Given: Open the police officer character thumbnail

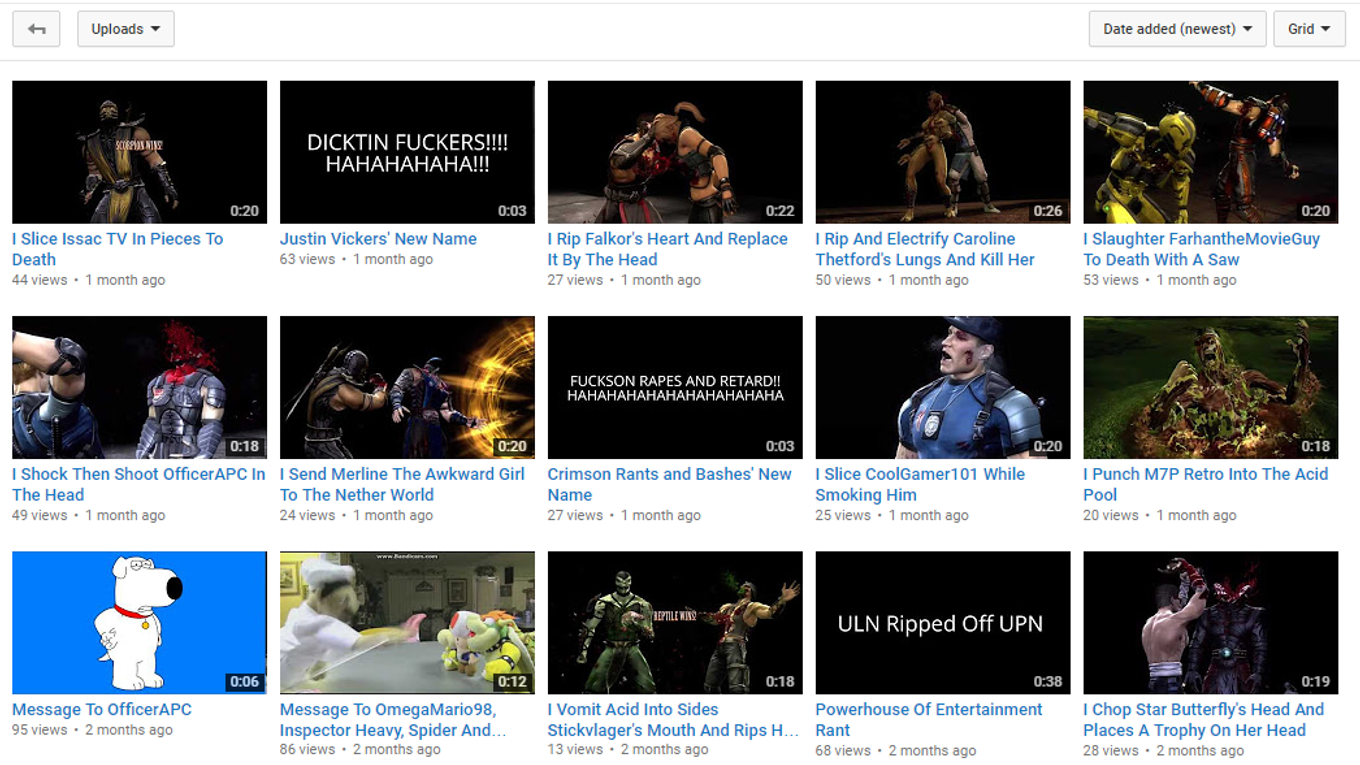Looking at the screenshot, I should [942, 387].
